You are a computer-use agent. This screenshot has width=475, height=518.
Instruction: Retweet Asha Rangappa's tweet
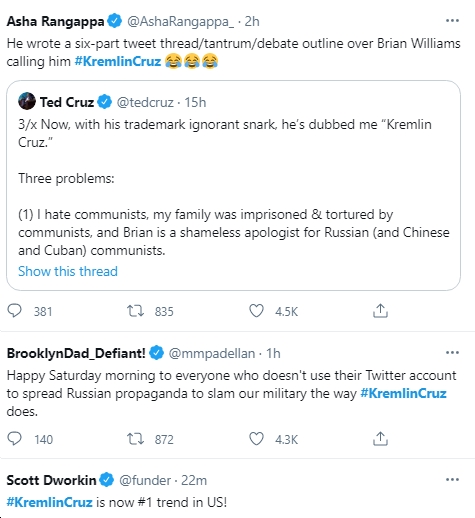pos(135,311)
